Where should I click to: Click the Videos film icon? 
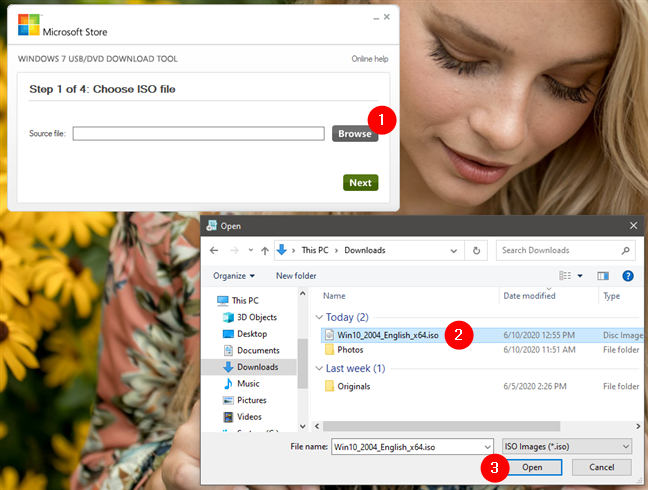tap(228, 417)
